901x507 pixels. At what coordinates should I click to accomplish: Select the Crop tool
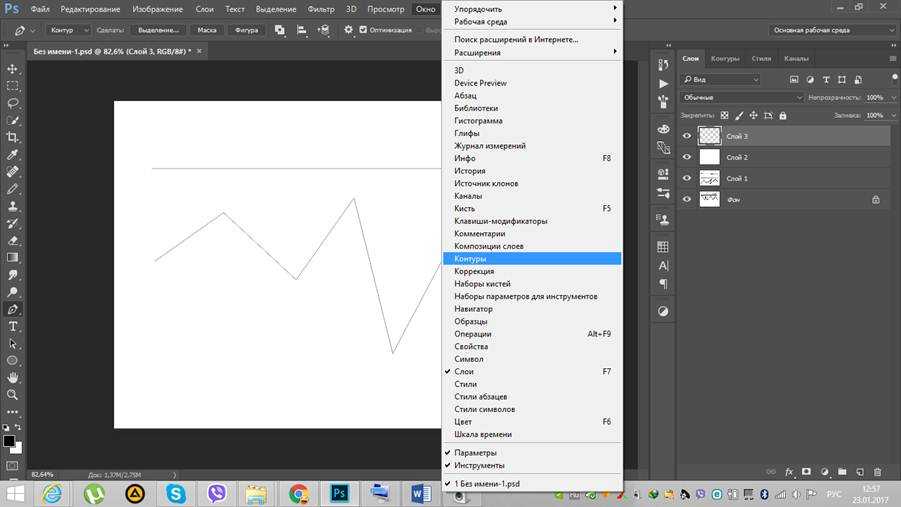13,137
